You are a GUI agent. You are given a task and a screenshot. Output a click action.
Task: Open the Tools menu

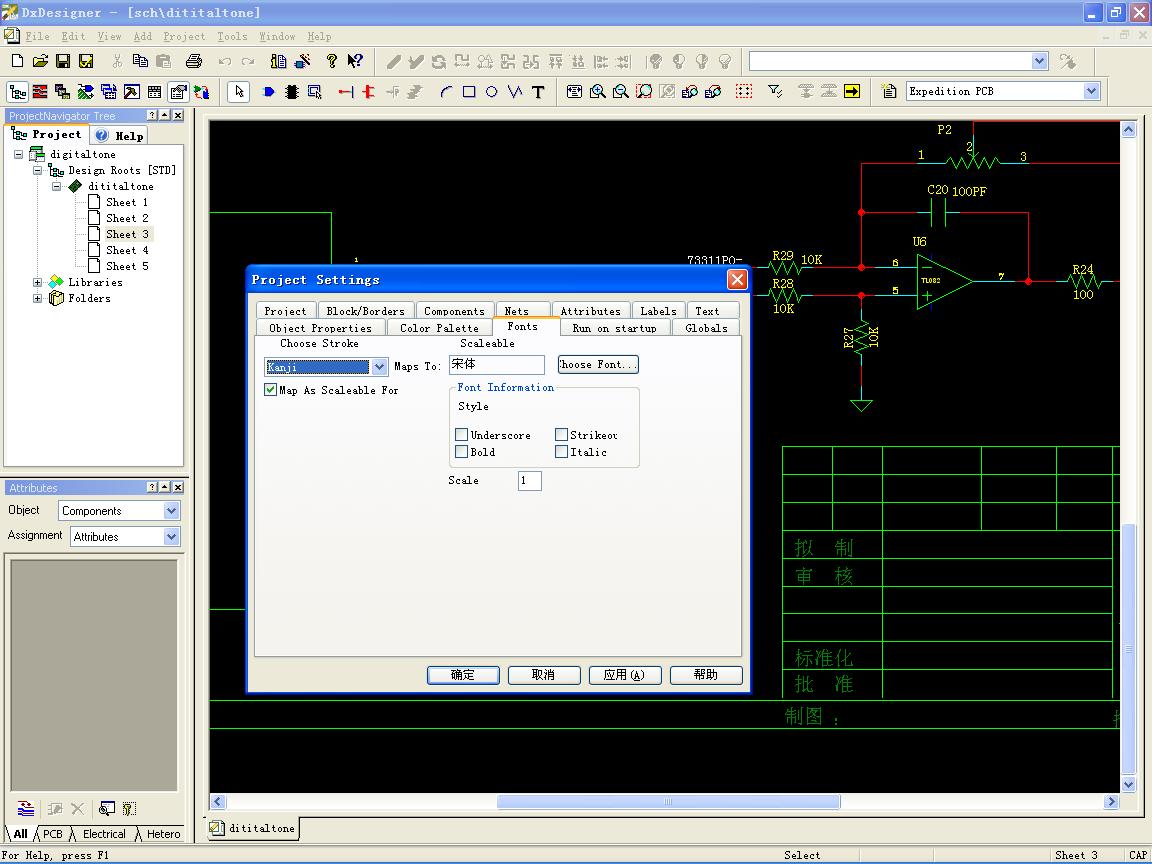232,36
